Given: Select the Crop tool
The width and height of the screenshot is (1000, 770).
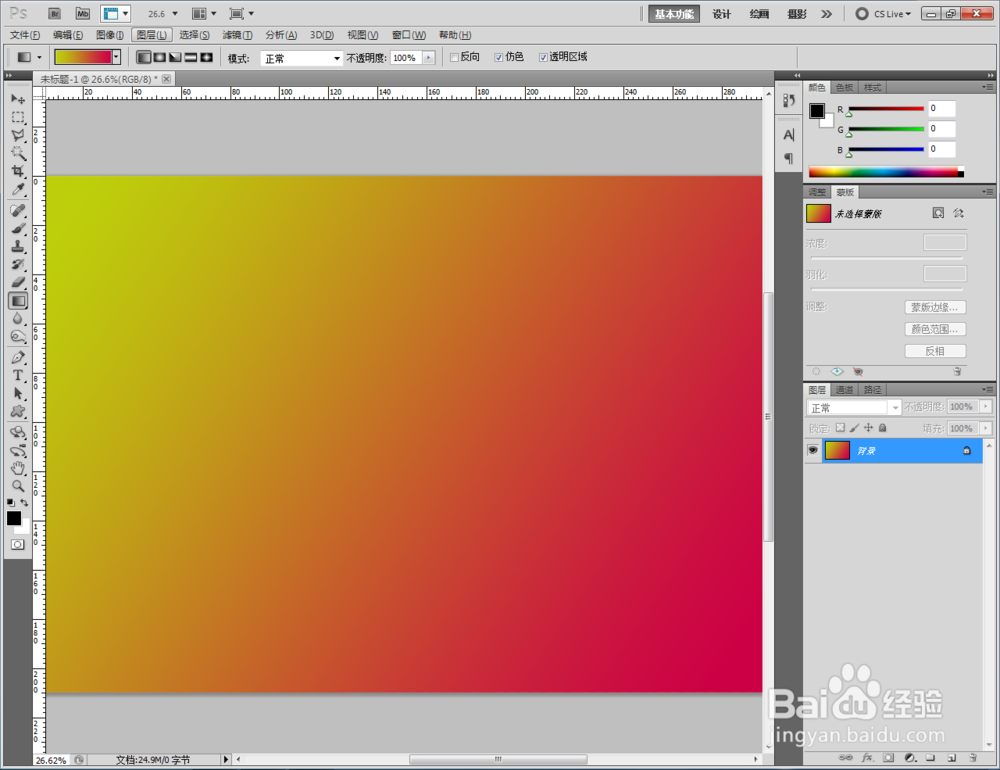Looking at the screenshot, I should pos(18,171).
